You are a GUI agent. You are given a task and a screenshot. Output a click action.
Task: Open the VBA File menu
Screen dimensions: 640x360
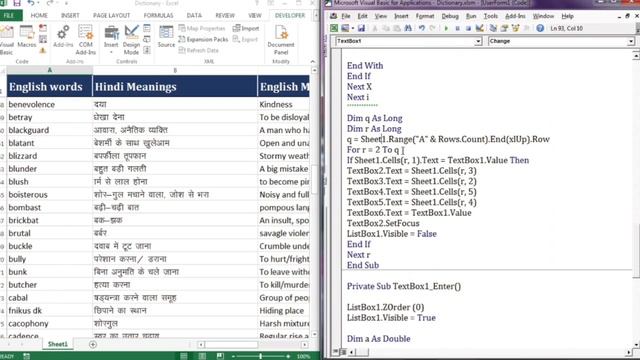click(346, 16)
